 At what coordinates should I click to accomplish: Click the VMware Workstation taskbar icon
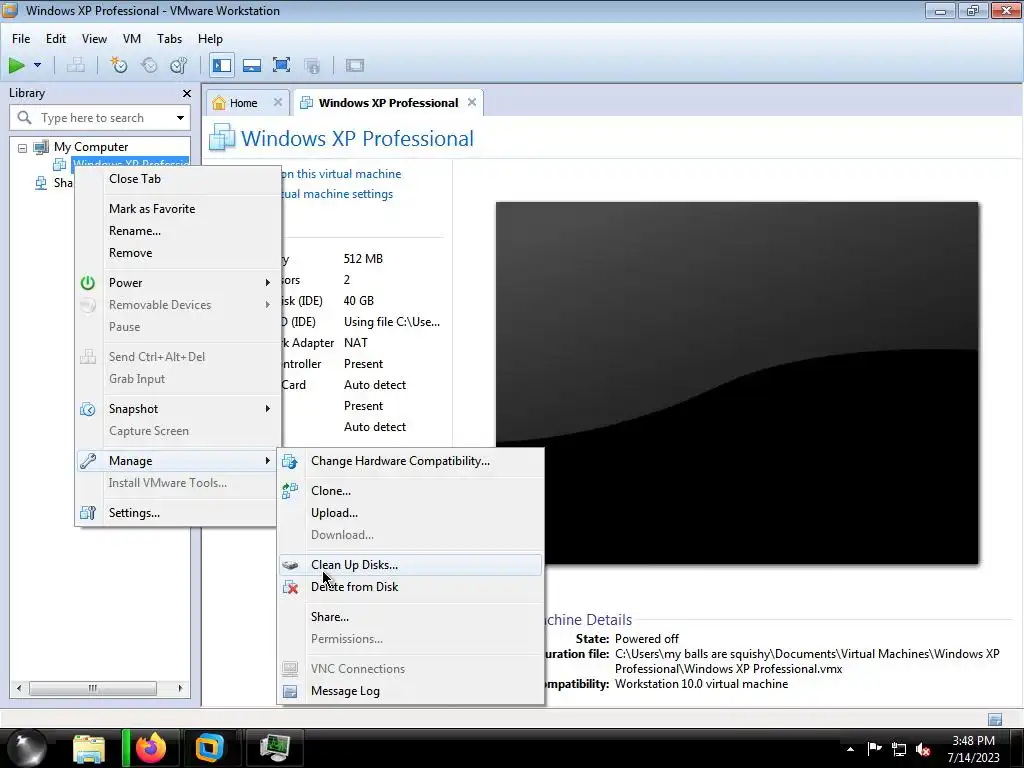click(209, 748)
